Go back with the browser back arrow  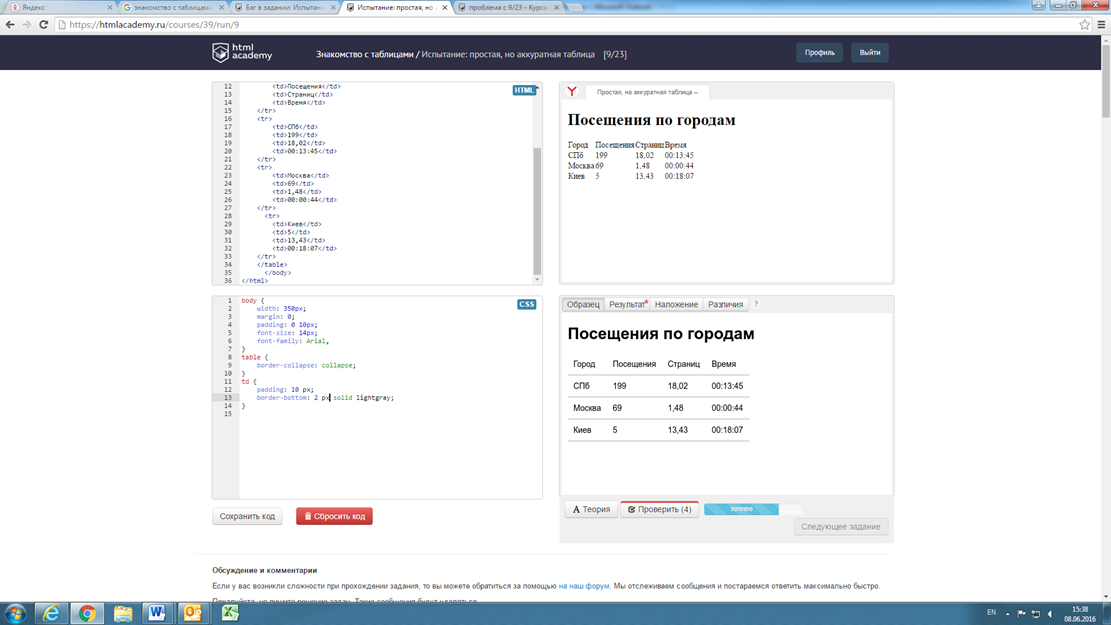[10, 25]
